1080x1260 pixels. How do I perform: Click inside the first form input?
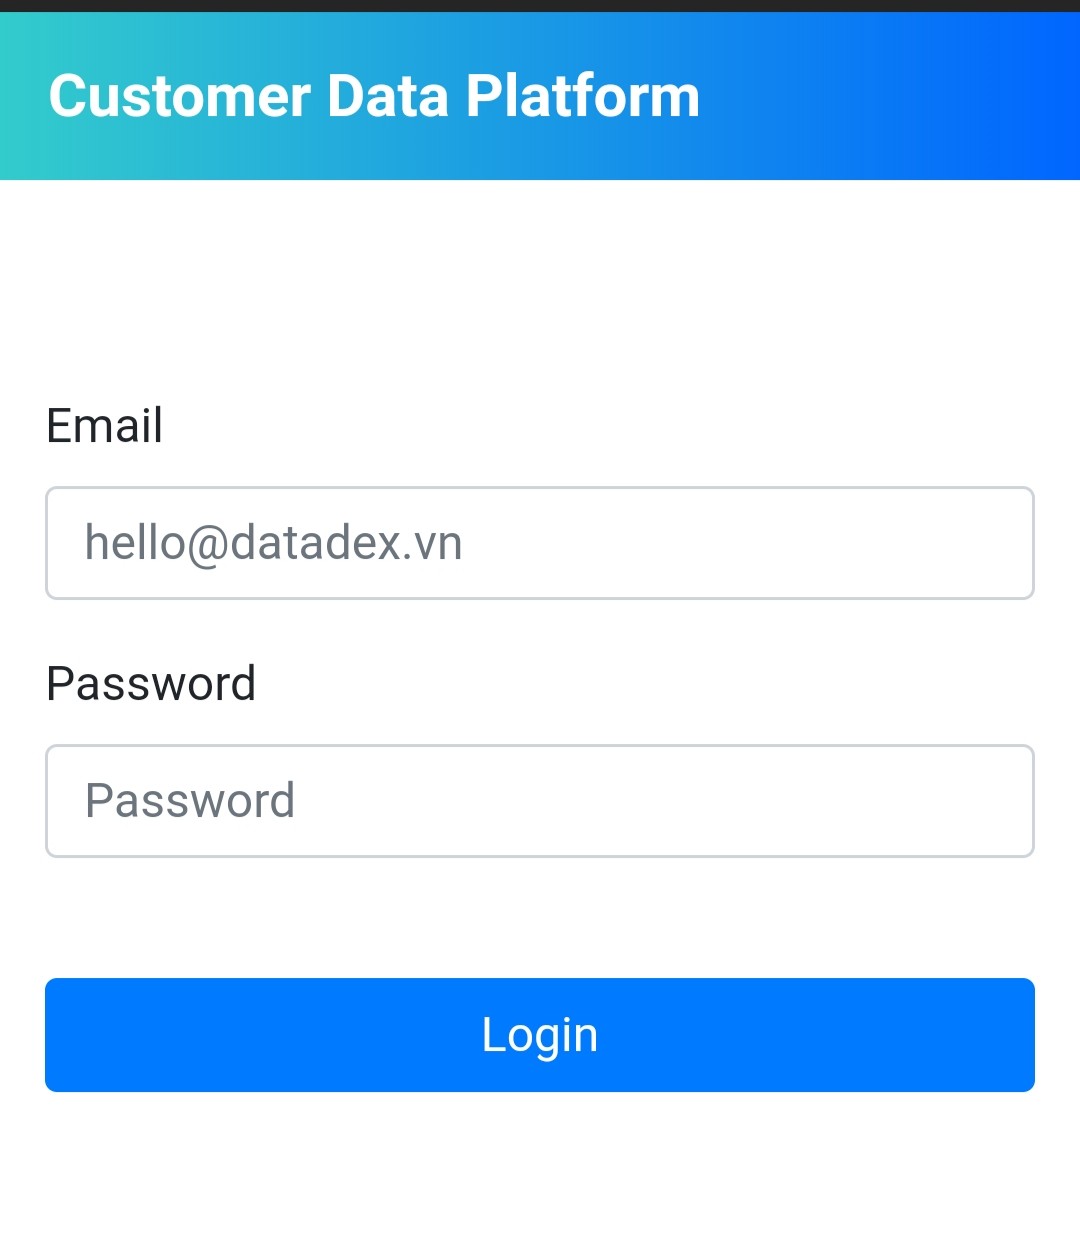[x=540, y=543]
